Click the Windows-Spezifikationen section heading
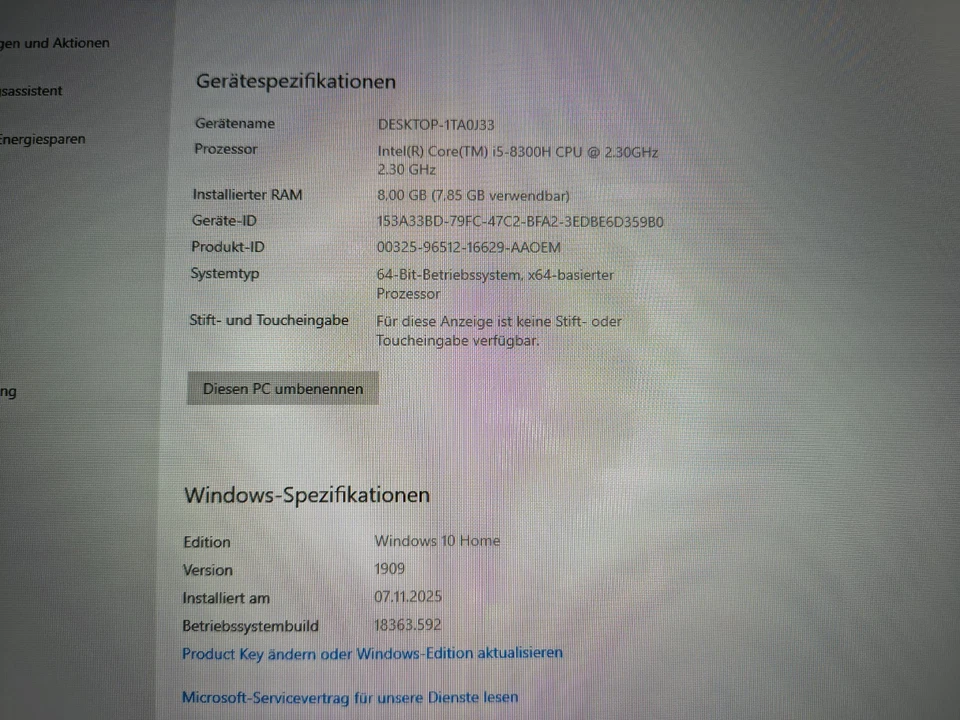 pos(307,494)
